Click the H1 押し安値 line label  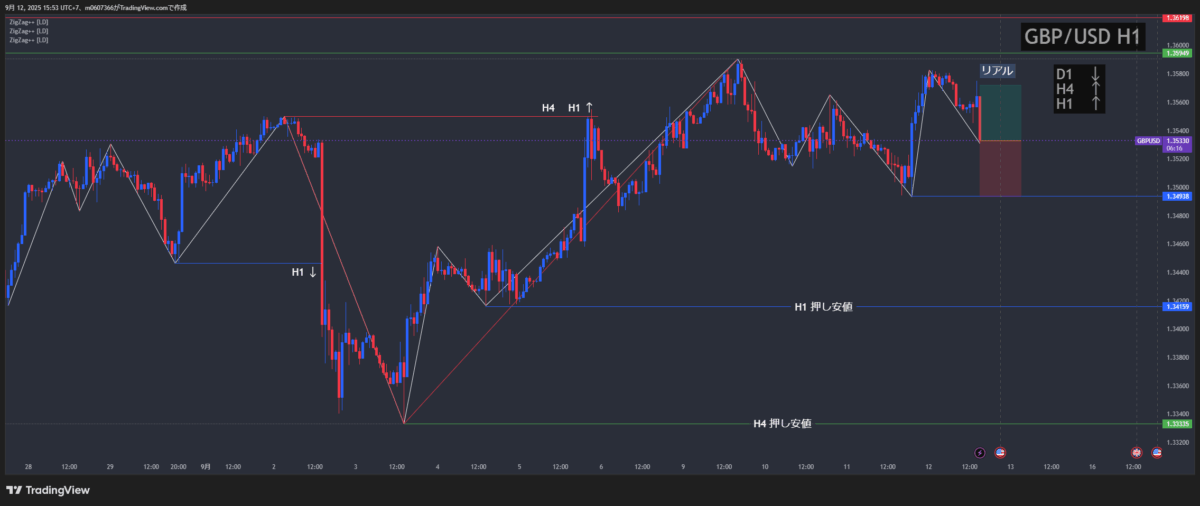point(823,307)
